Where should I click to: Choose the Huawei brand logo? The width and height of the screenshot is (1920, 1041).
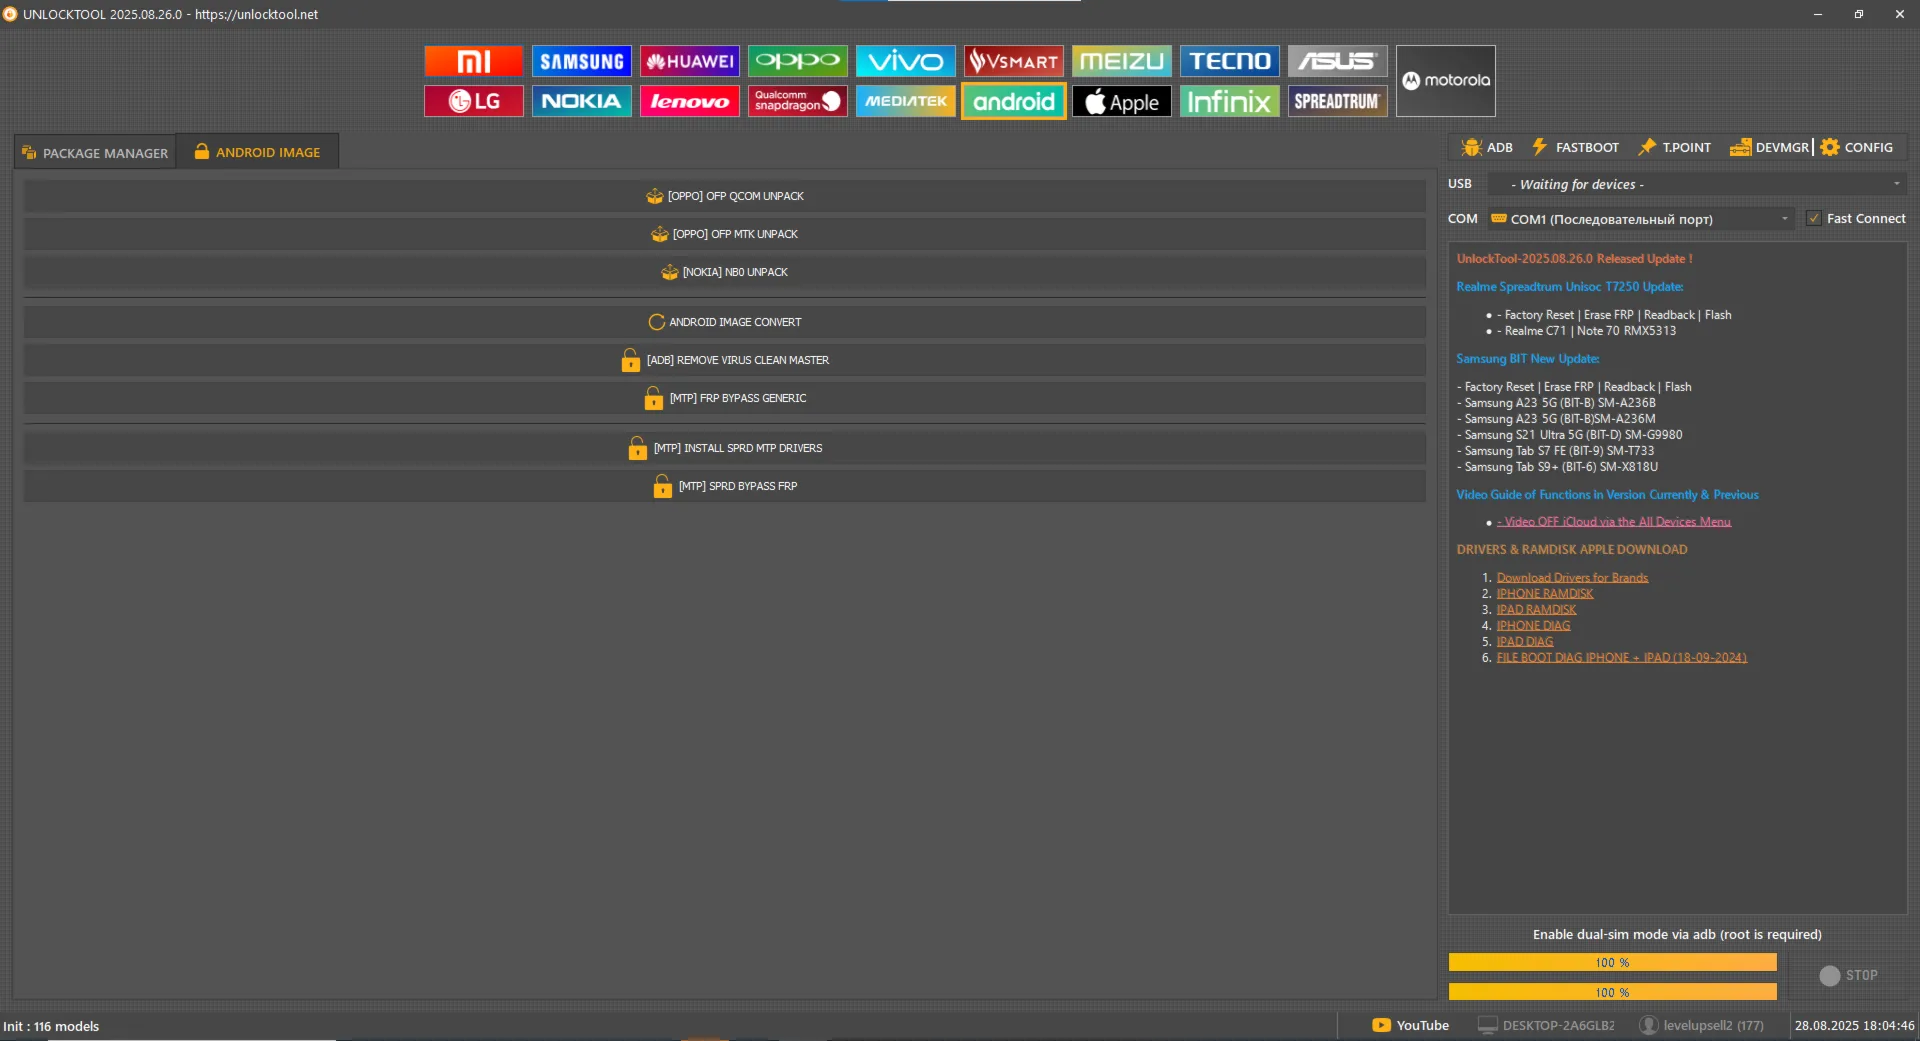[689, 61]
